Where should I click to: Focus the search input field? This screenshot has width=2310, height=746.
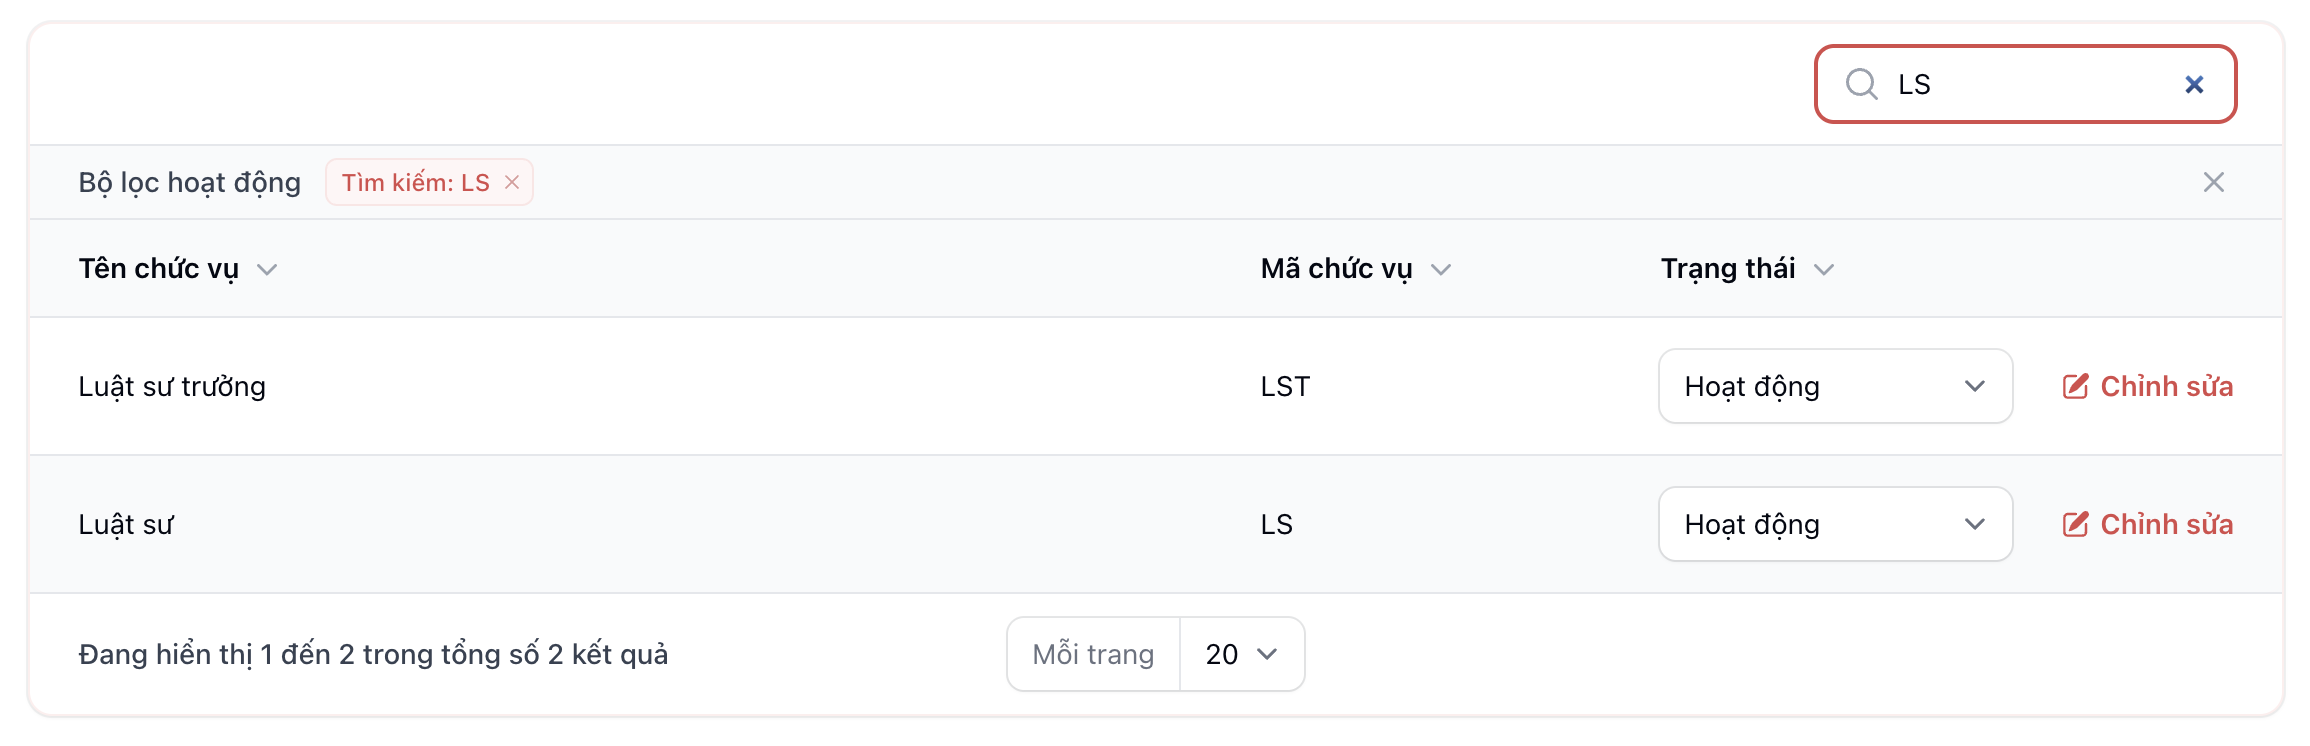point(2030,85)
